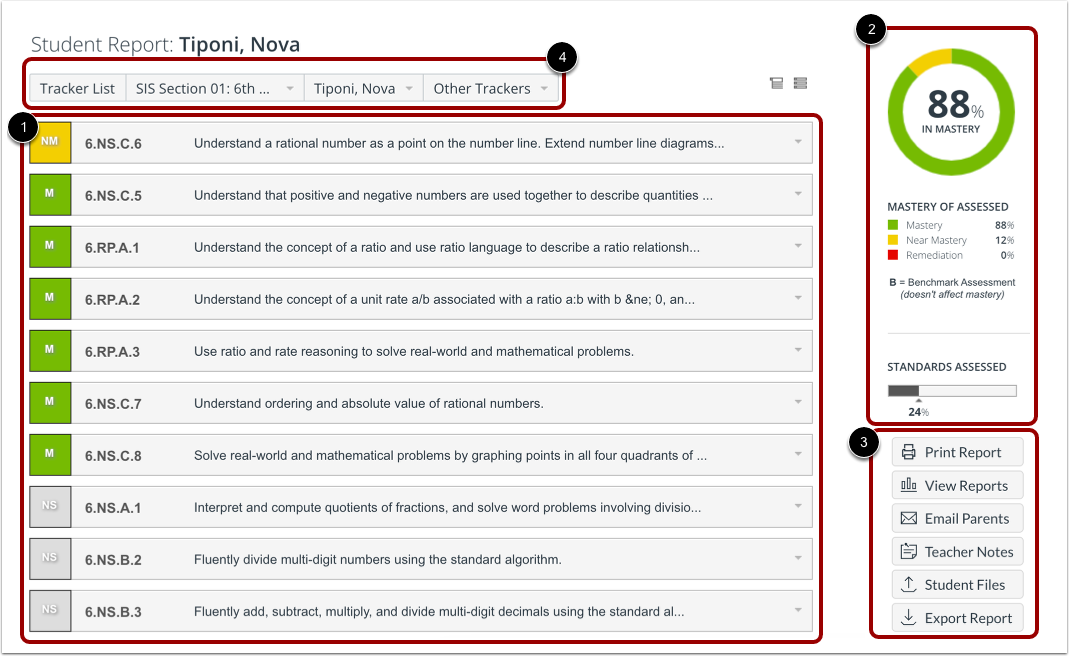Click the Export Report button
The width and height of the screenshot is (1069, 656).
point(957,617)
